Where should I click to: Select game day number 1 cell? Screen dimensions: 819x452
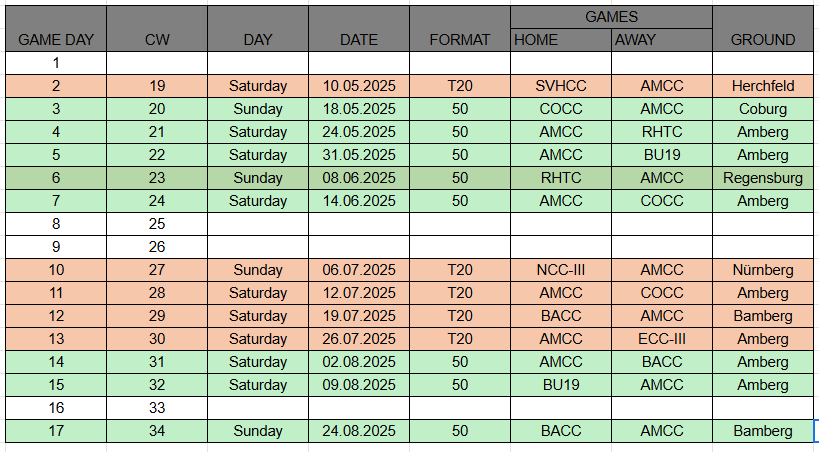[56, 63]
